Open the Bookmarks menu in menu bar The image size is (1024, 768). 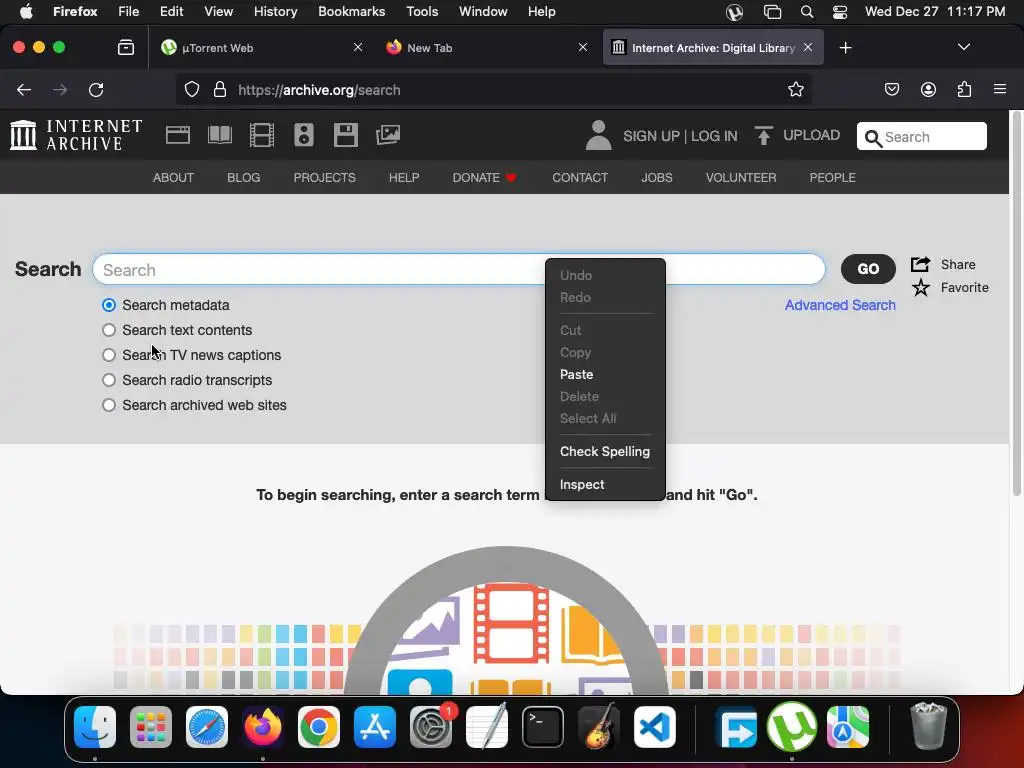(x=351, y=12)
